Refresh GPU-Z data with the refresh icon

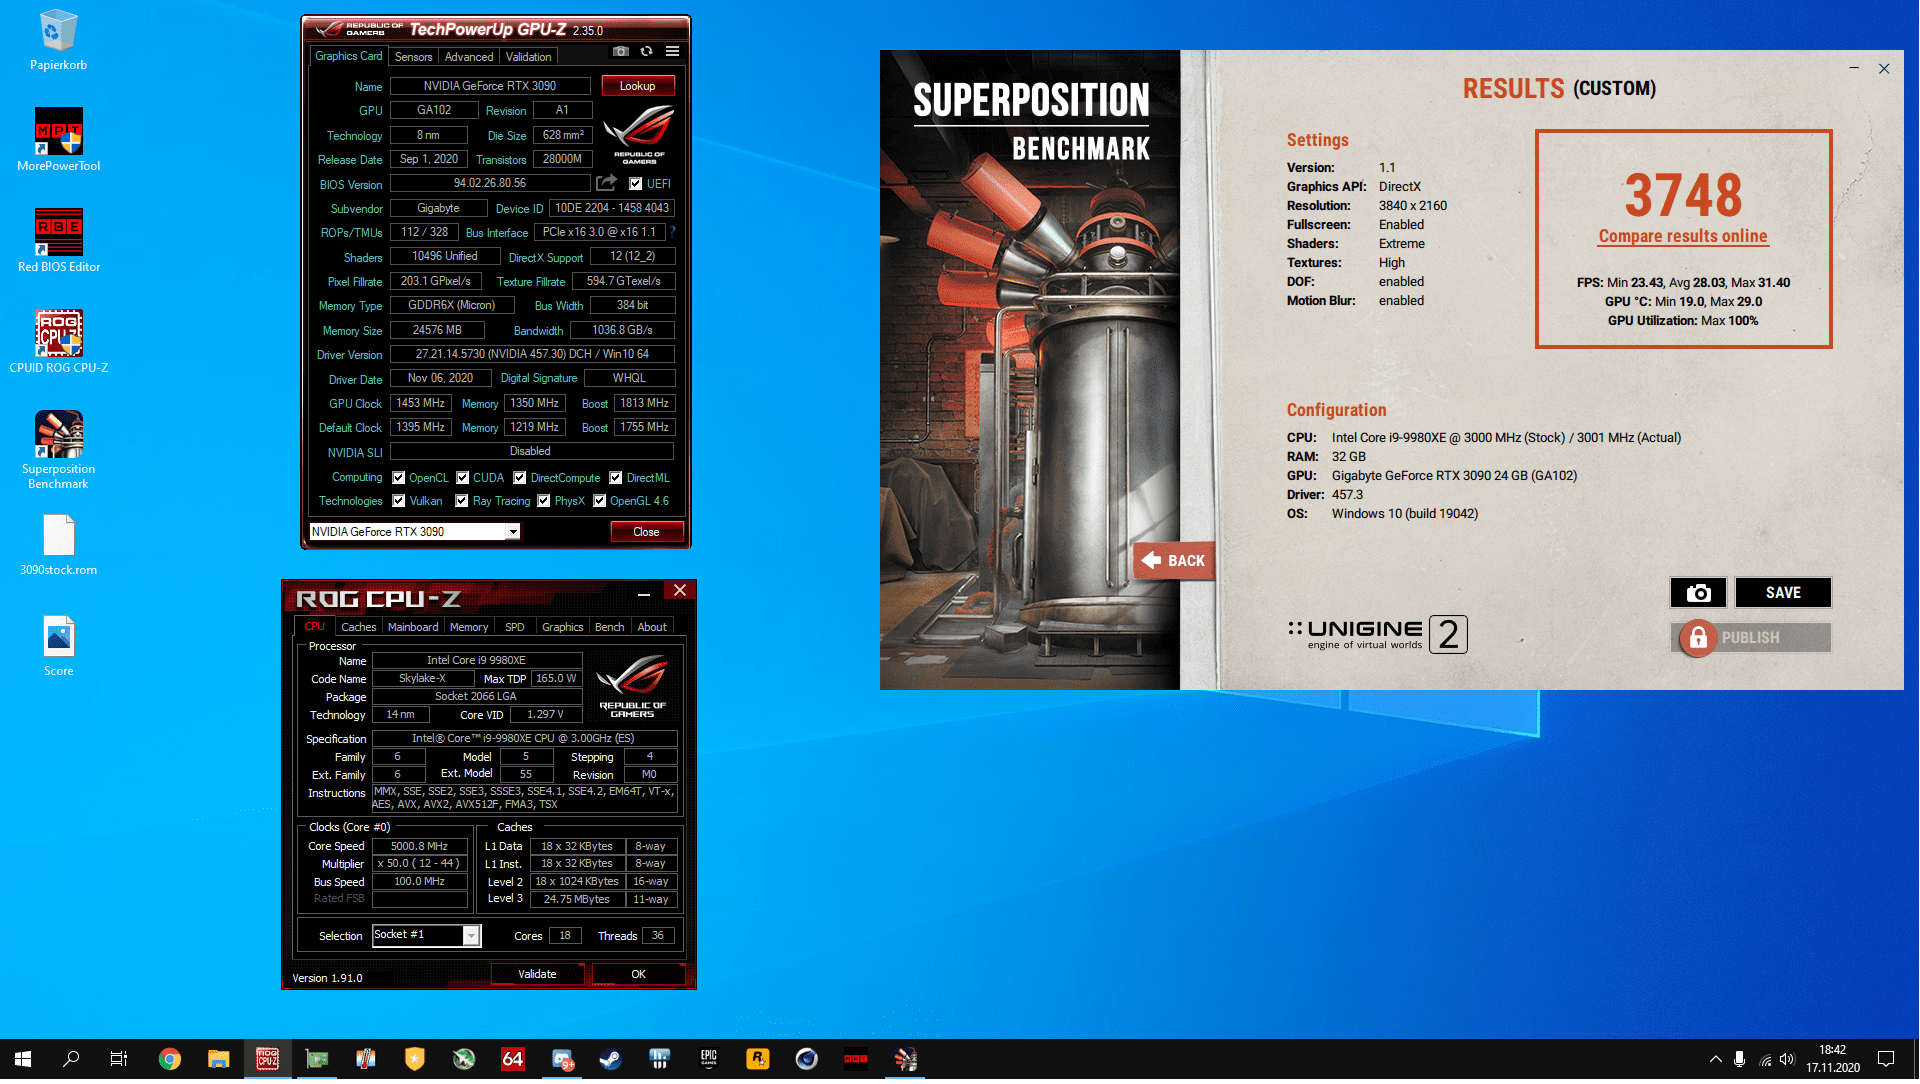tap(647, 51)
